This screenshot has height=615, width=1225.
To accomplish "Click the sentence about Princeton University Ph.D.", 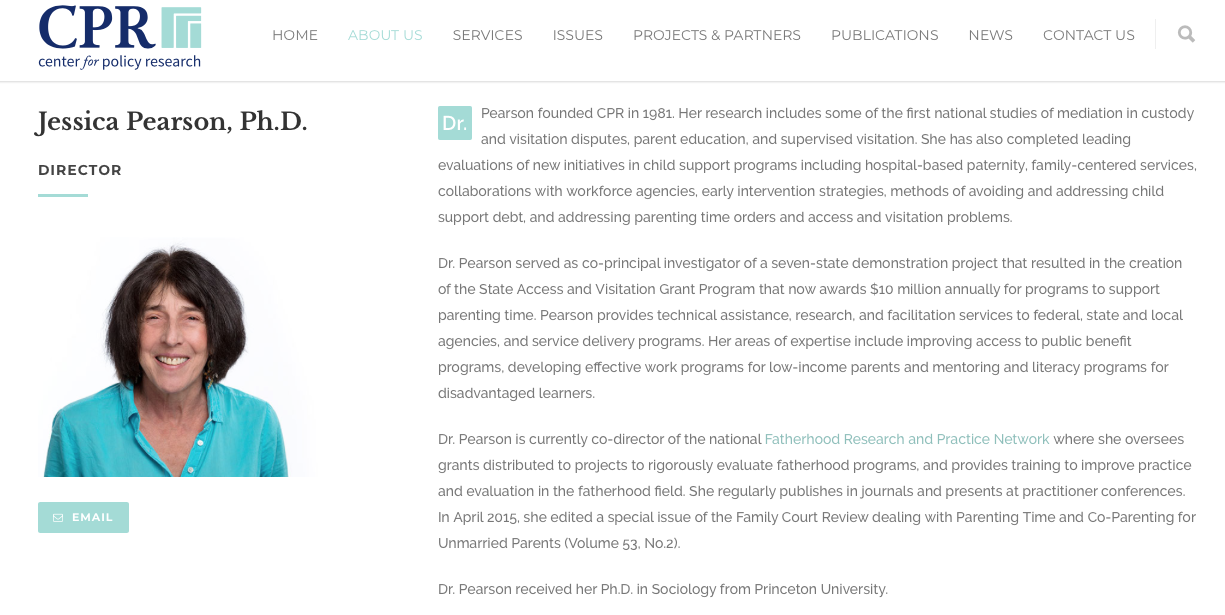I will point(662,589).
